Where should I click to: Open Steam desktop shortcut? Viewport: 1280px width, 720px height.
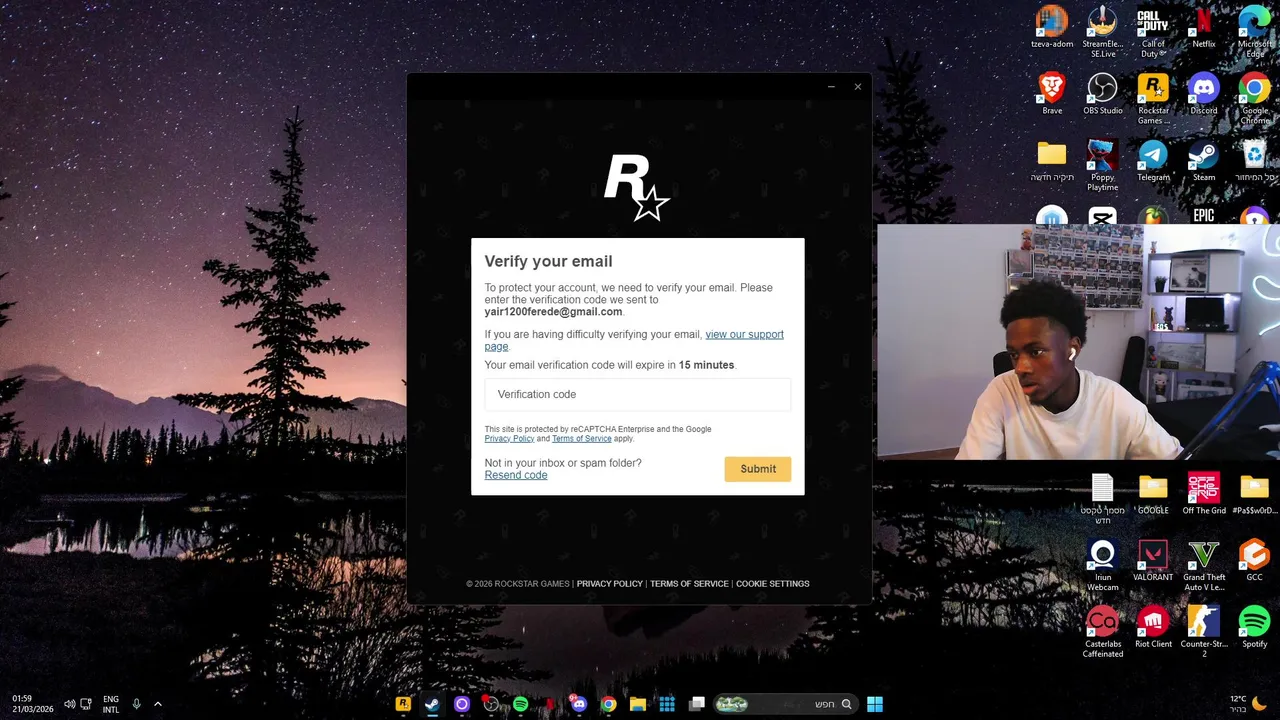(x=1204, y=161)
